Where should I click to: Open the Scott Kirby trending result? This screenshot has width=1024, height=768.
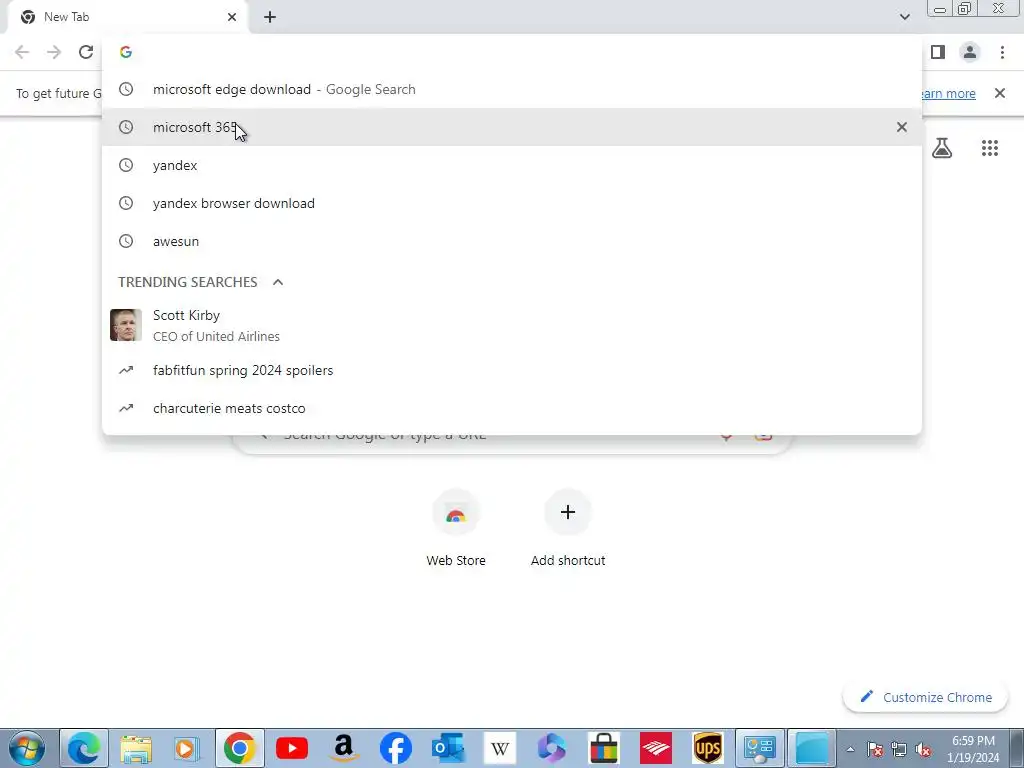pos(512,325)
